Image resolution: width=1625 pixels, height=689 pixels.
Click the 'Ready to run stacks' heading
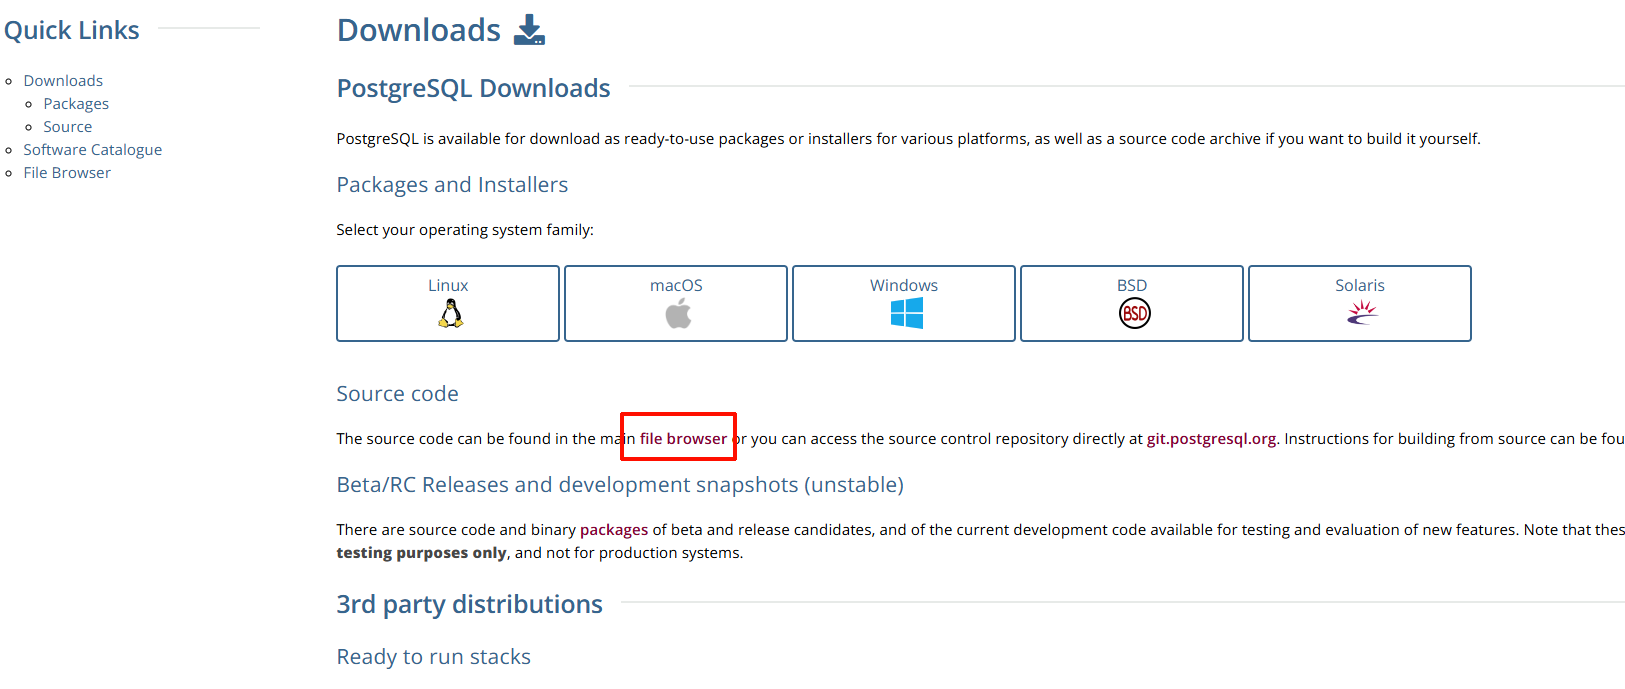pos(433,656)
